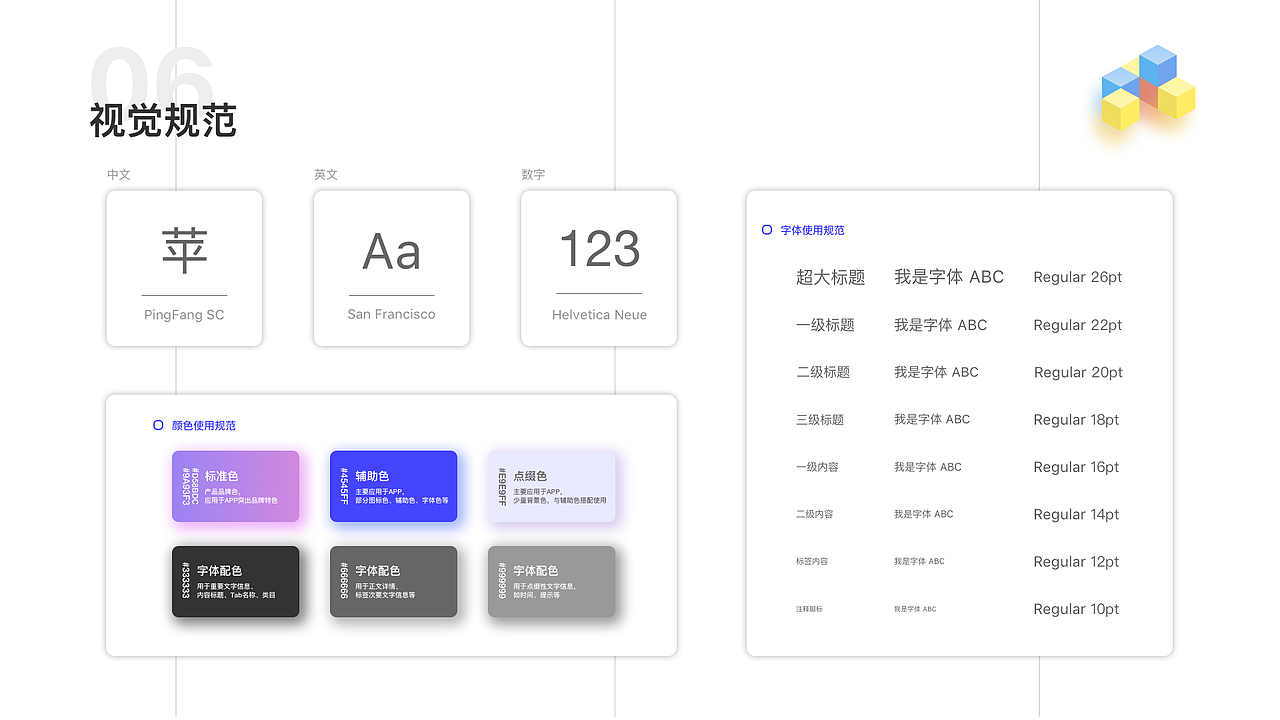Click the Regular 22pt value
1280x720 pixels.
pyautogui.click(x=1078, y=325)
